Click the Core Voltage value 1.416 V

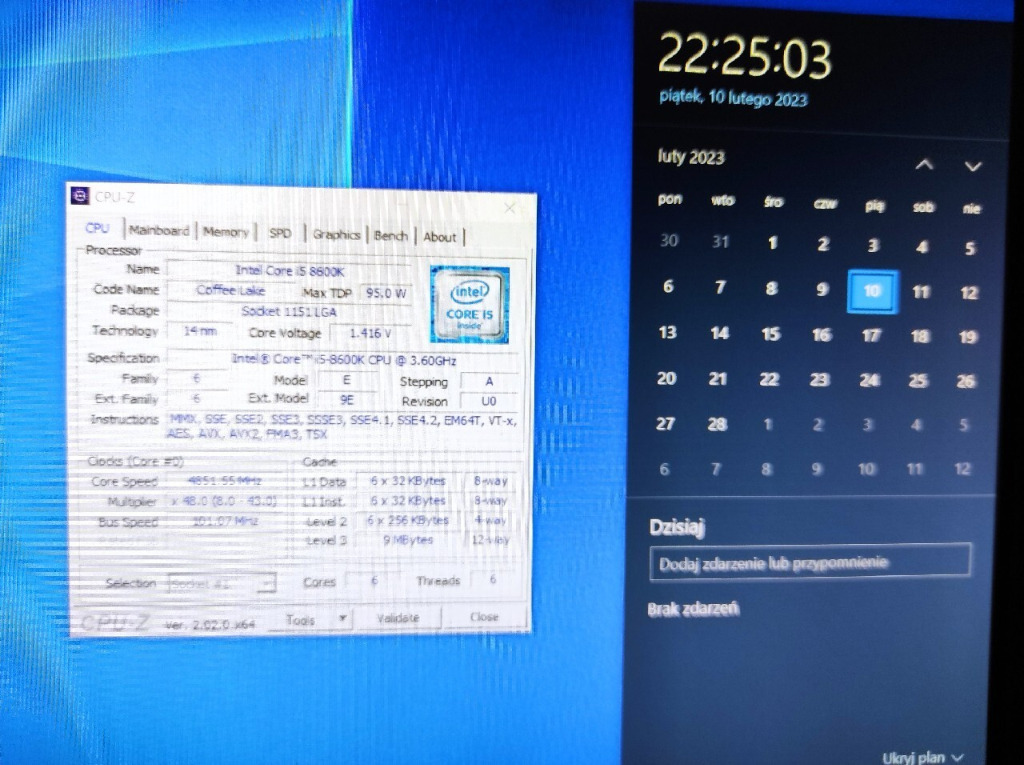pyautogui.click(x=370, y=333)
